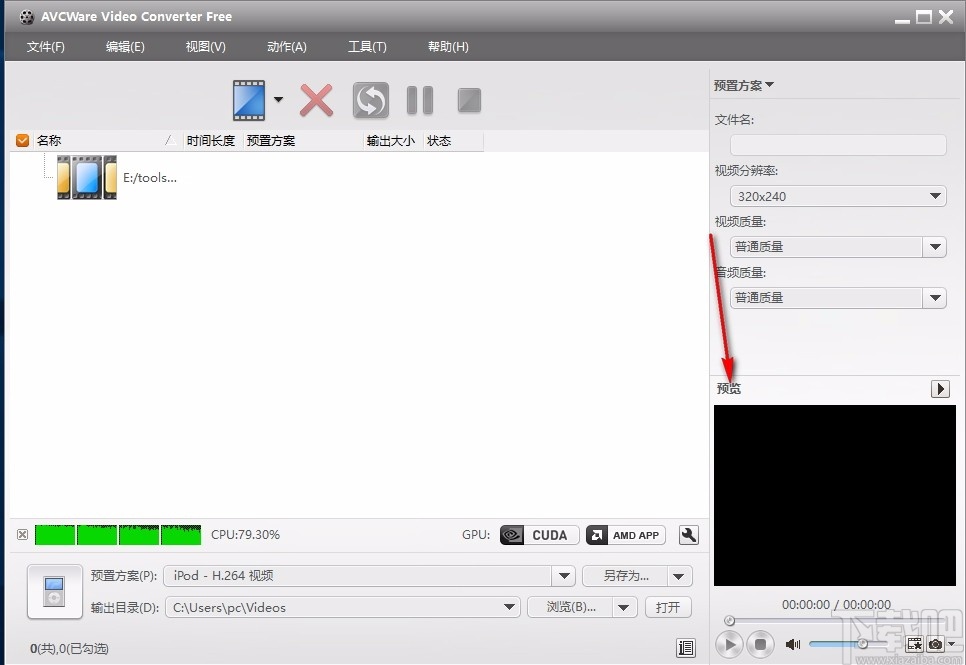Pause conversion with the pause icon
Image resolution: width=966 pixels, height=665 pixels.
coord(419,100)
